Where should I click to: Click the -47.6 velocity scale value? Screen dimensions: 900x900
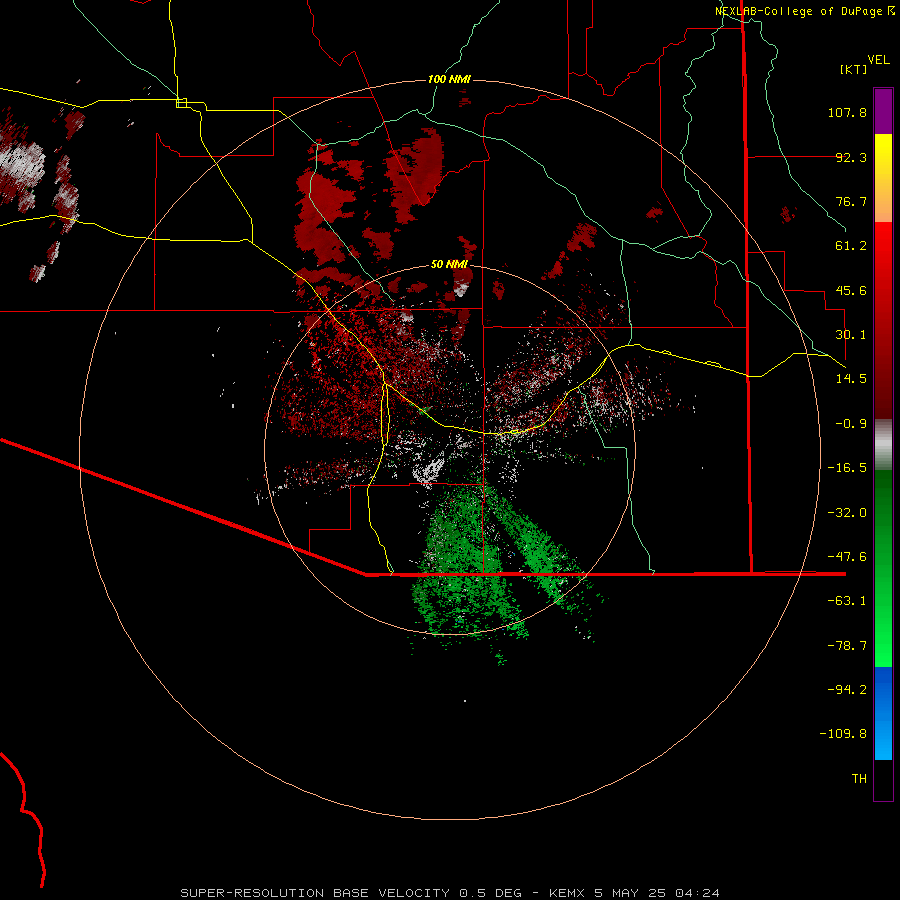(x=847, y=557)
